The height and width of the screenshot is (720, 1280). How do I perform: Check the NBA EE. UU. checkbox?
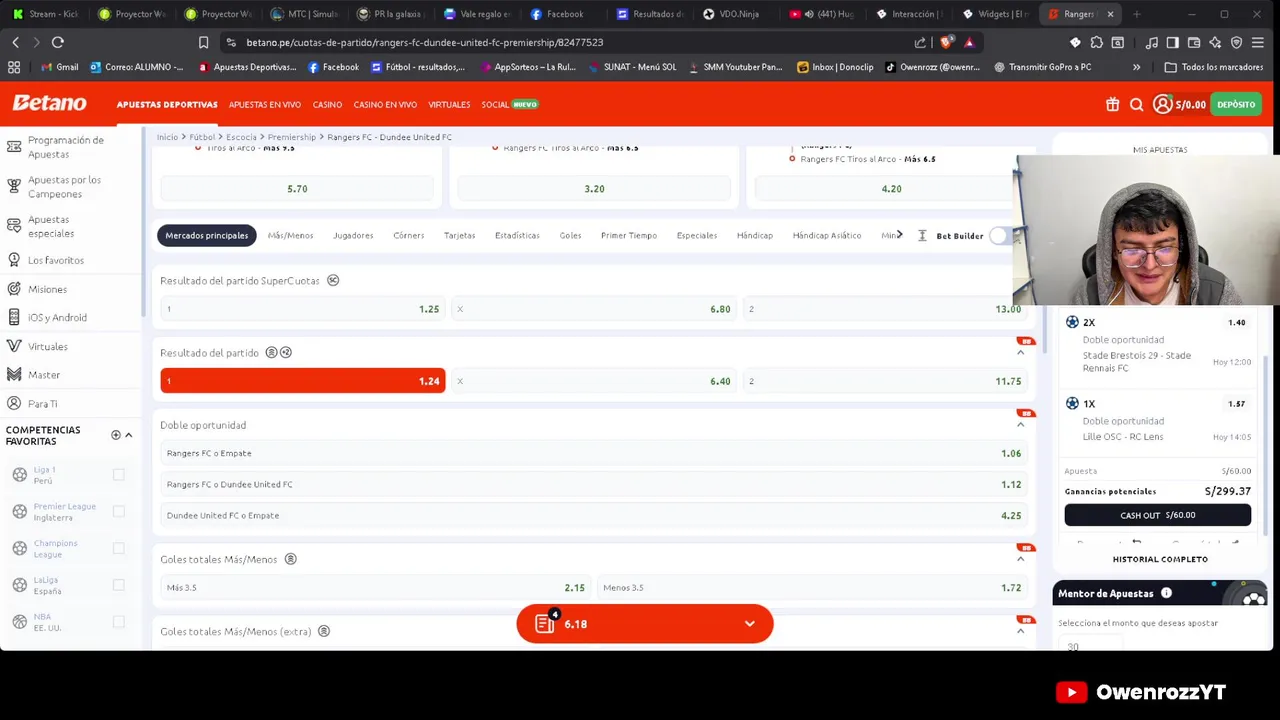point(118,621)
